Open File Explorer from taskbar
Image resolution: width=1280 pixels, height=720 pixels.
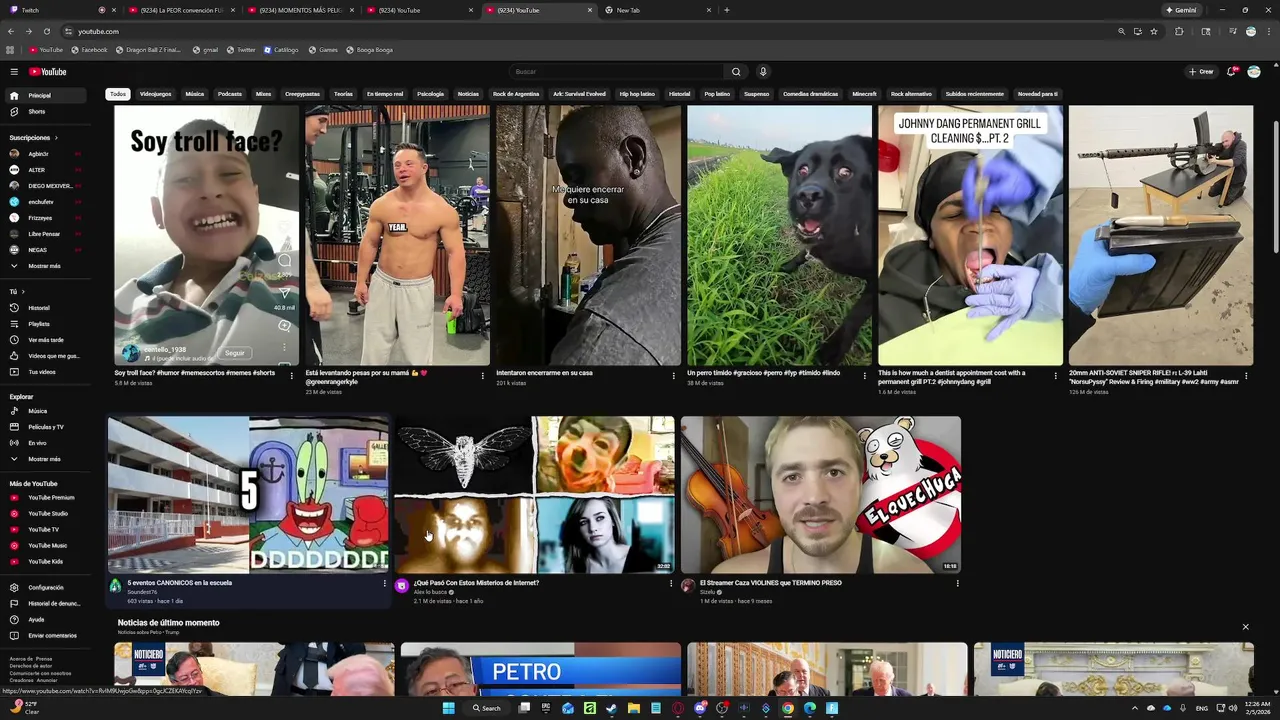click(x=634, y=708)
